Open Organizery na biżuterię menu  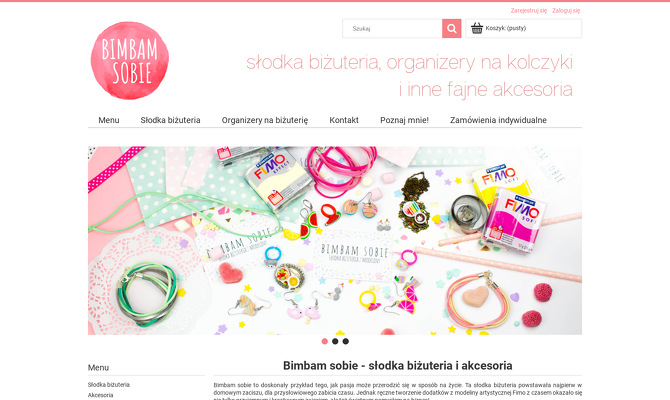pyautogui.click(x=265, y=120)
